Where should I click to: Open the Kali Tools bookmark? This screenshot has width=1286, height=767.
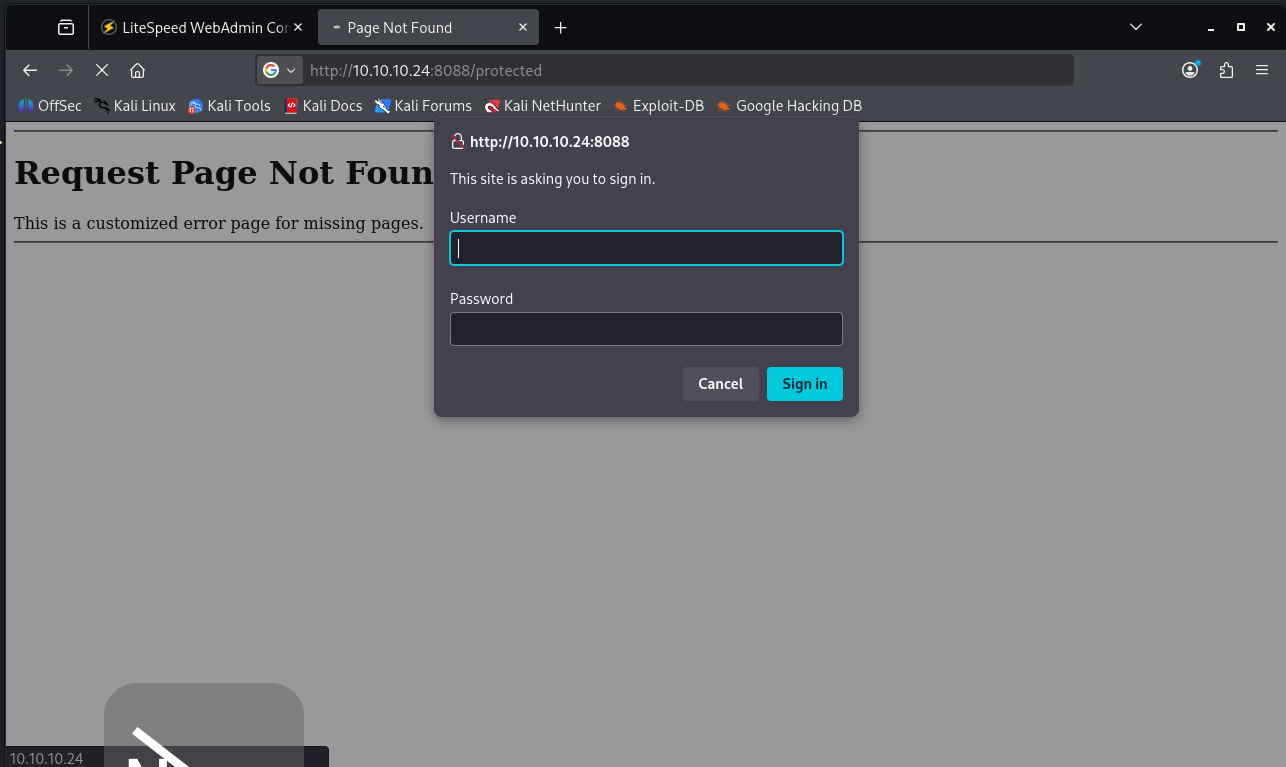point(230,106)
